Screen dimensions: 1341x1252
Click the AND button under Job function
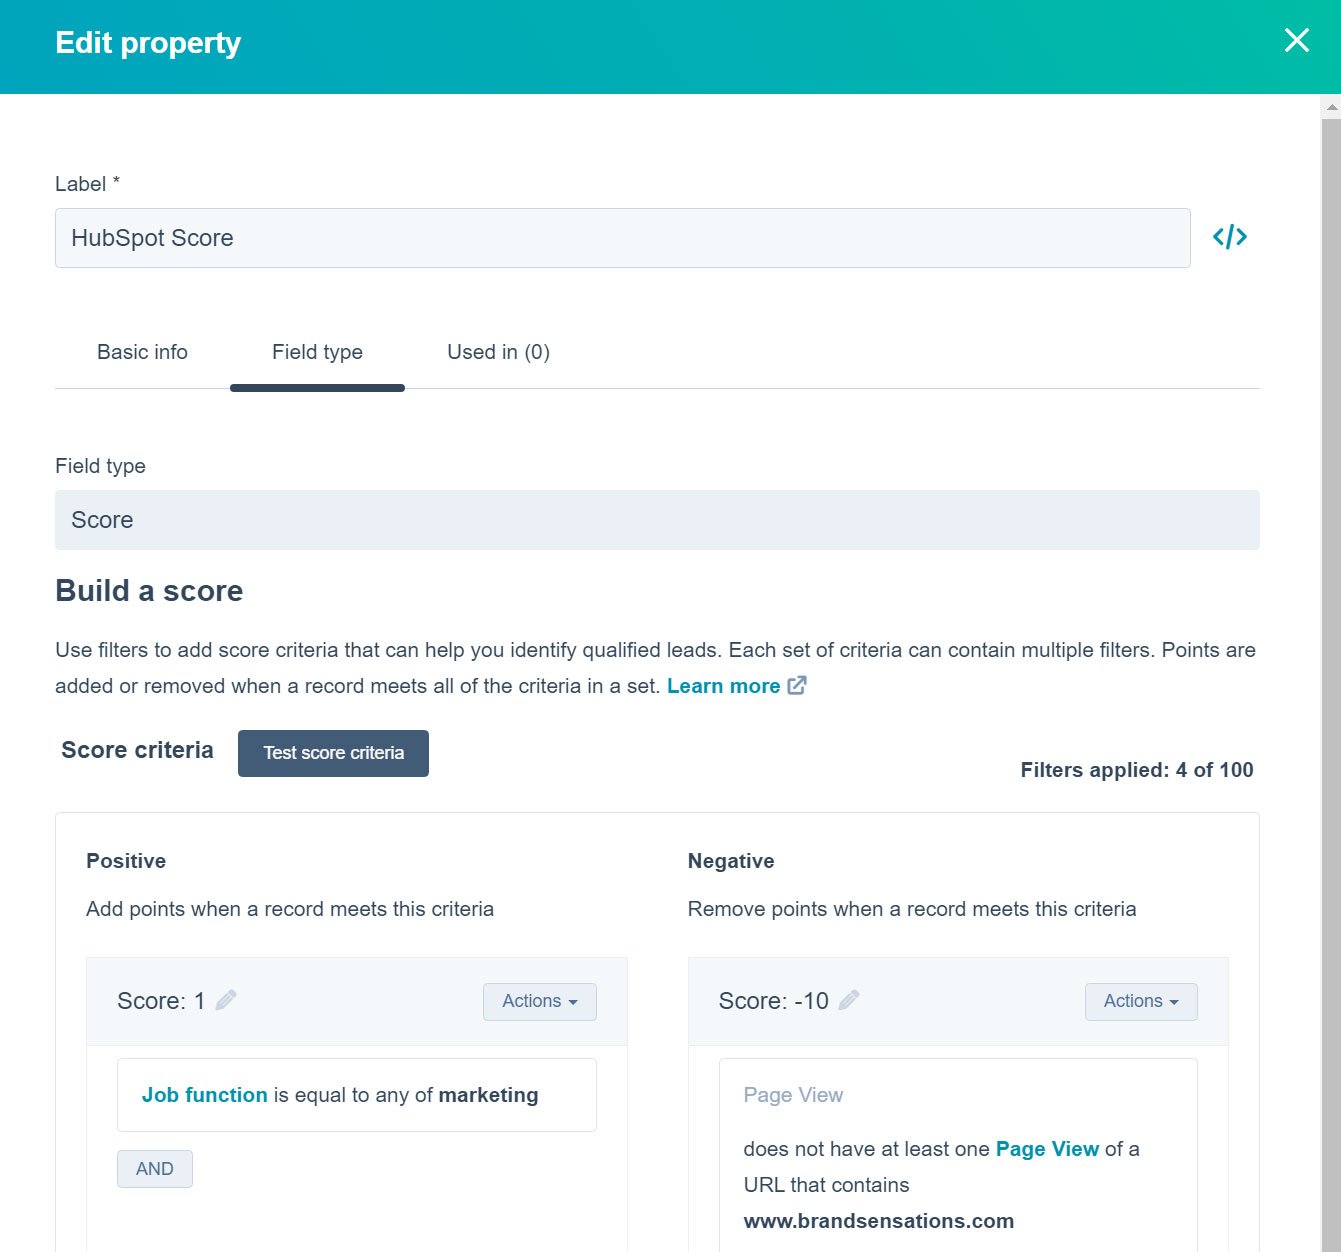click(155, 1169)
